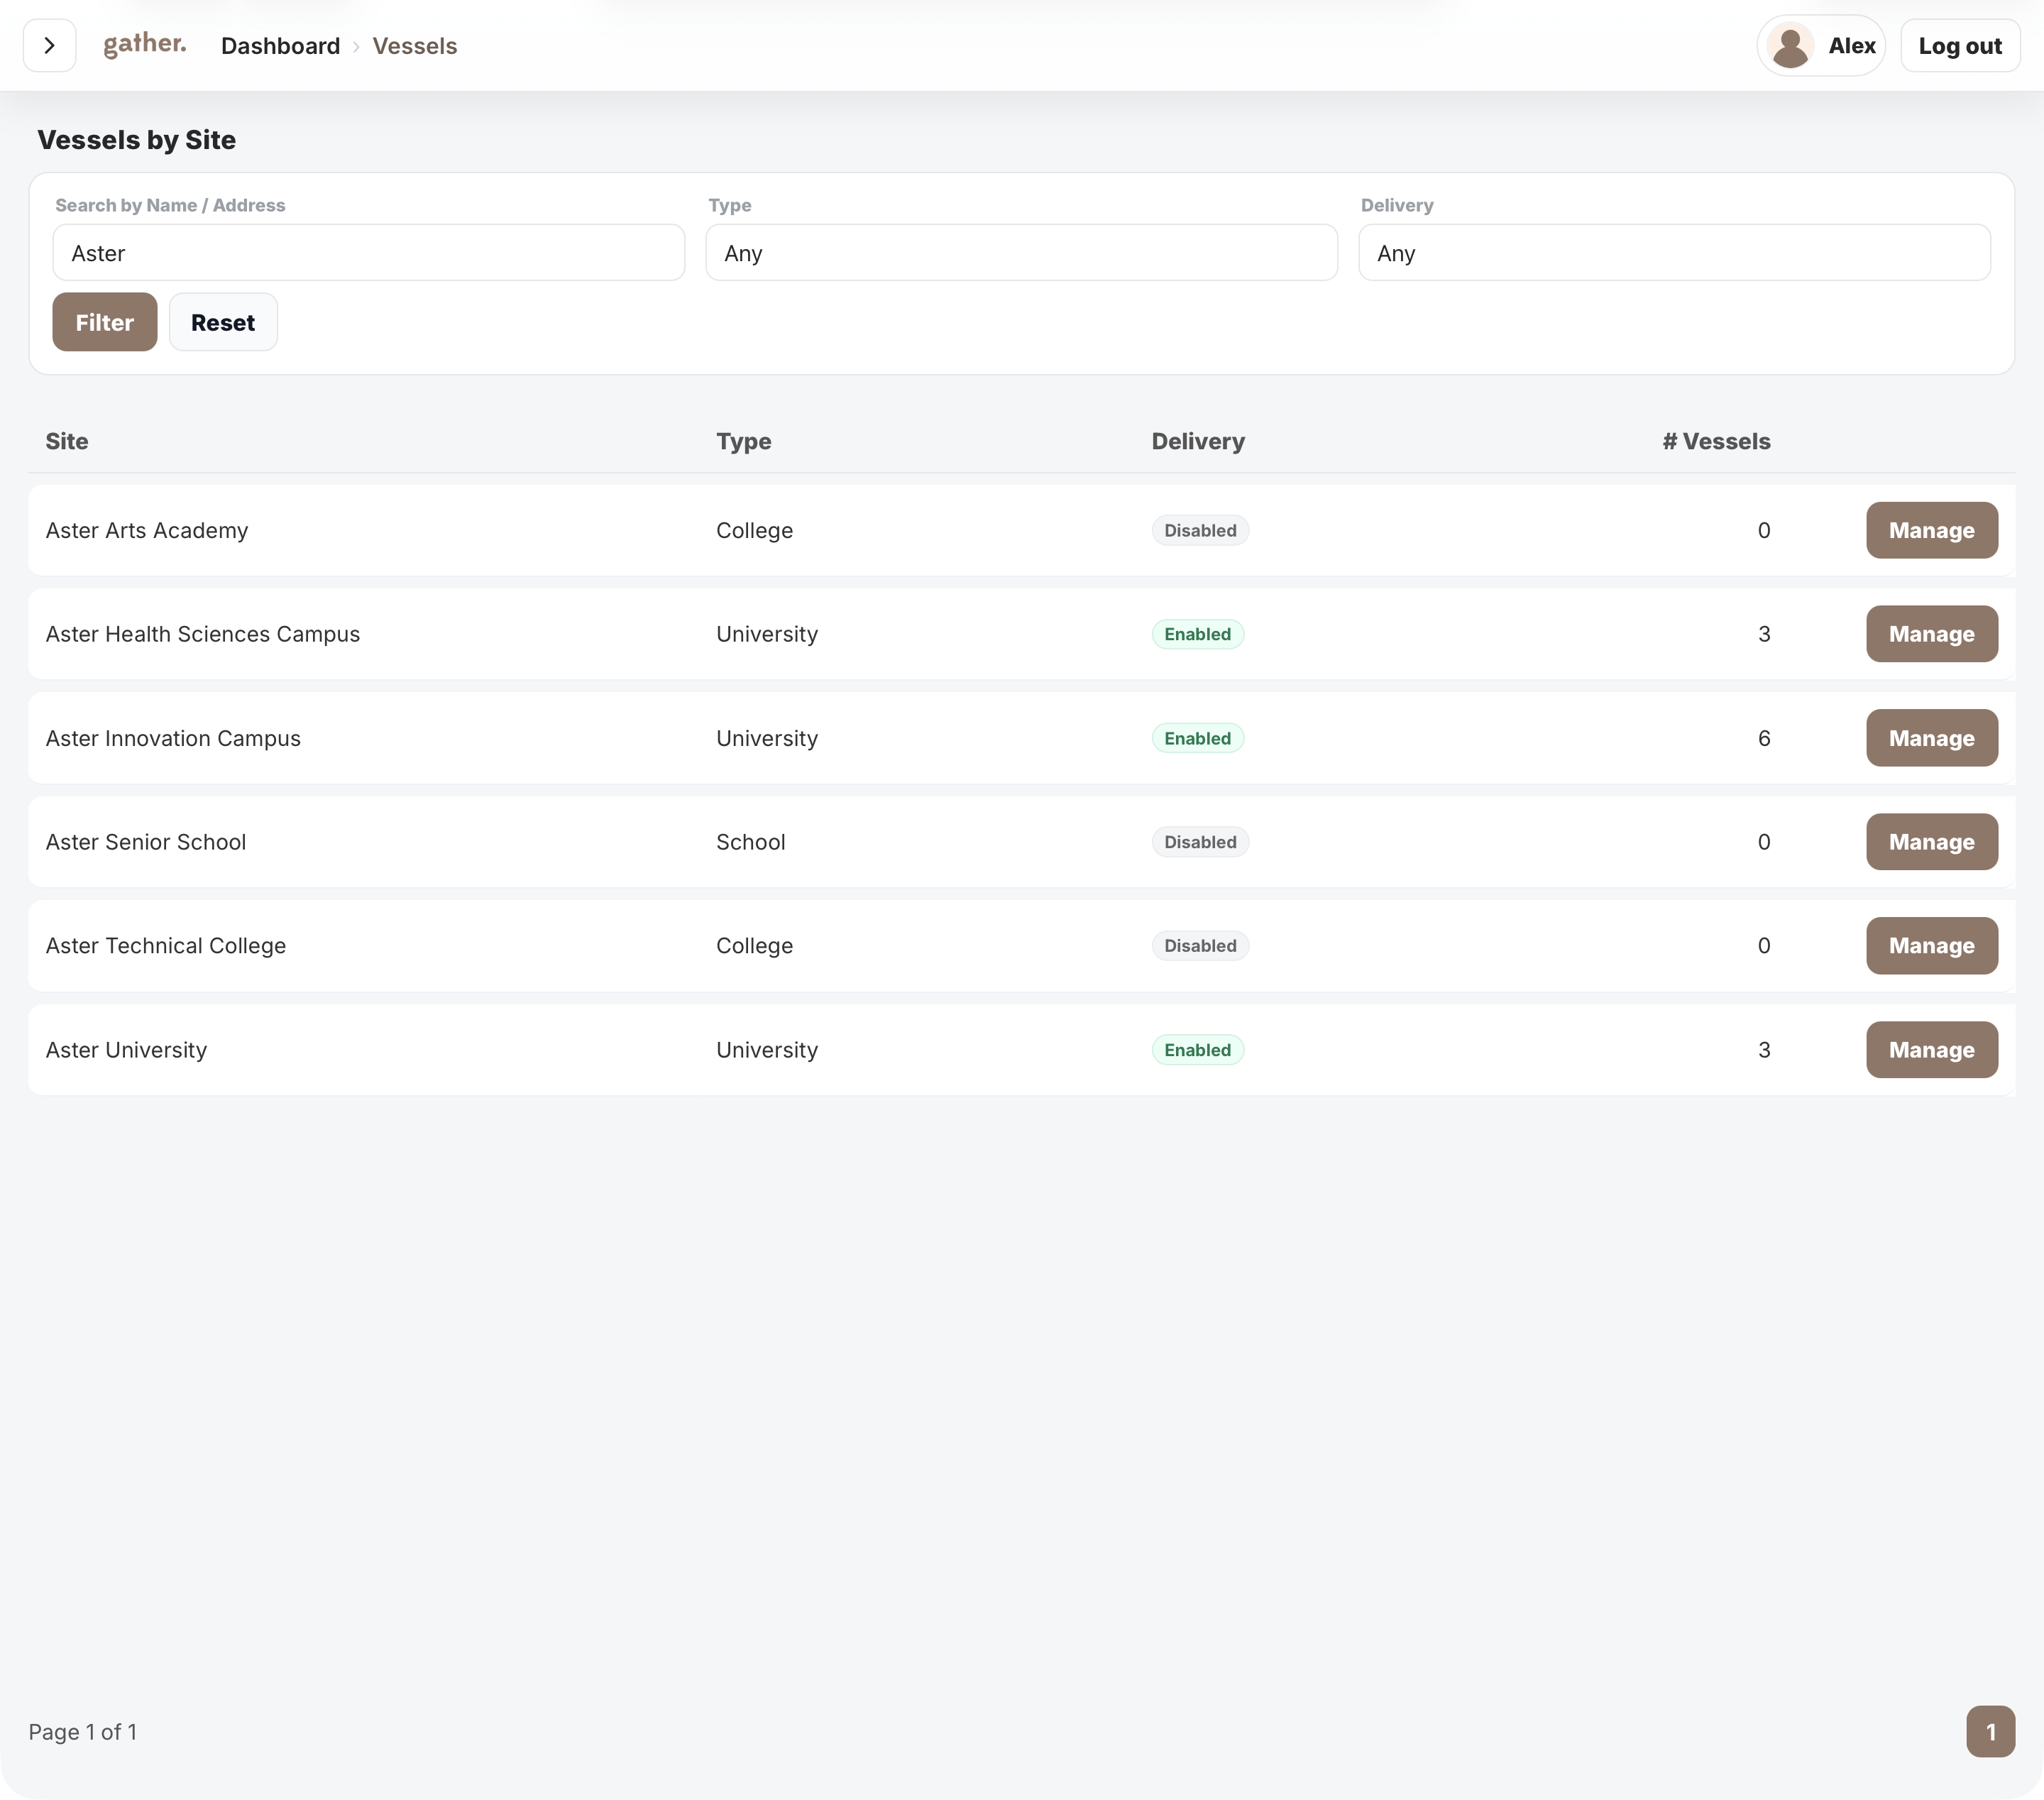Select the Aster Technical College name
The width and height of the screenshot is (2044, 1800).
pyautogui.click(x=166, y=946)
